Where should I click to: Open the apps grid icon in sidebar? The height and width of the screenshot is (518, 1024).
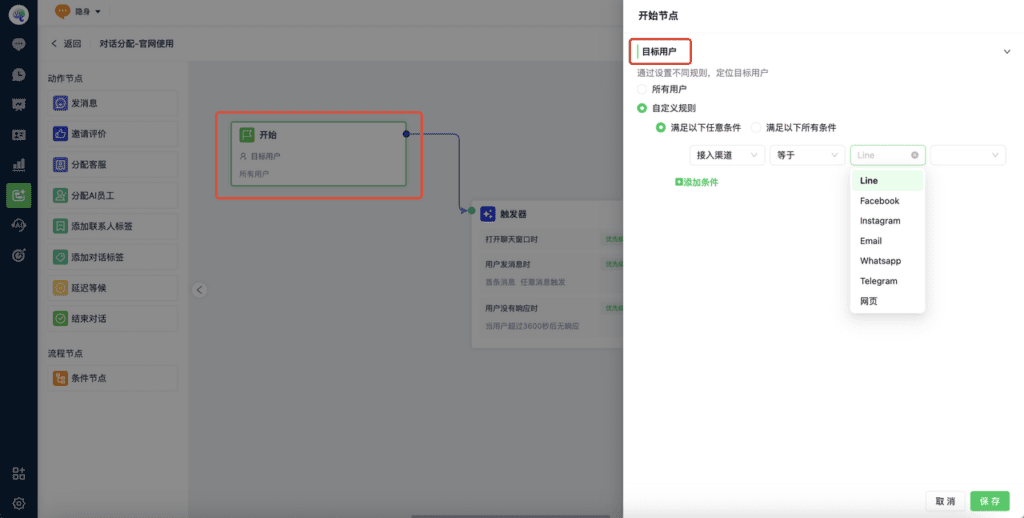pyautogui.click(x=18, y=474)
